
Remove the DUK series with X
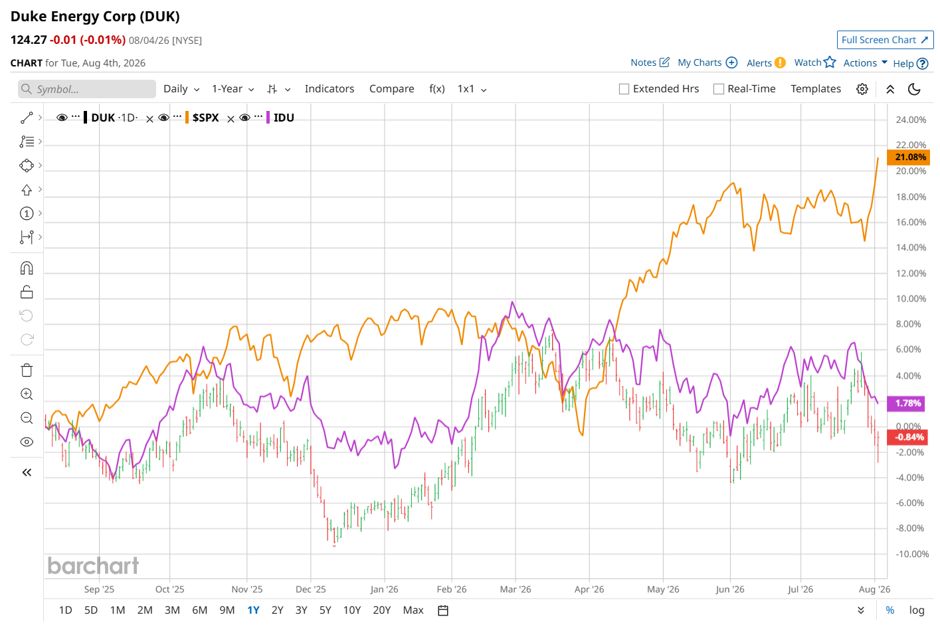(x=150, y=119)
